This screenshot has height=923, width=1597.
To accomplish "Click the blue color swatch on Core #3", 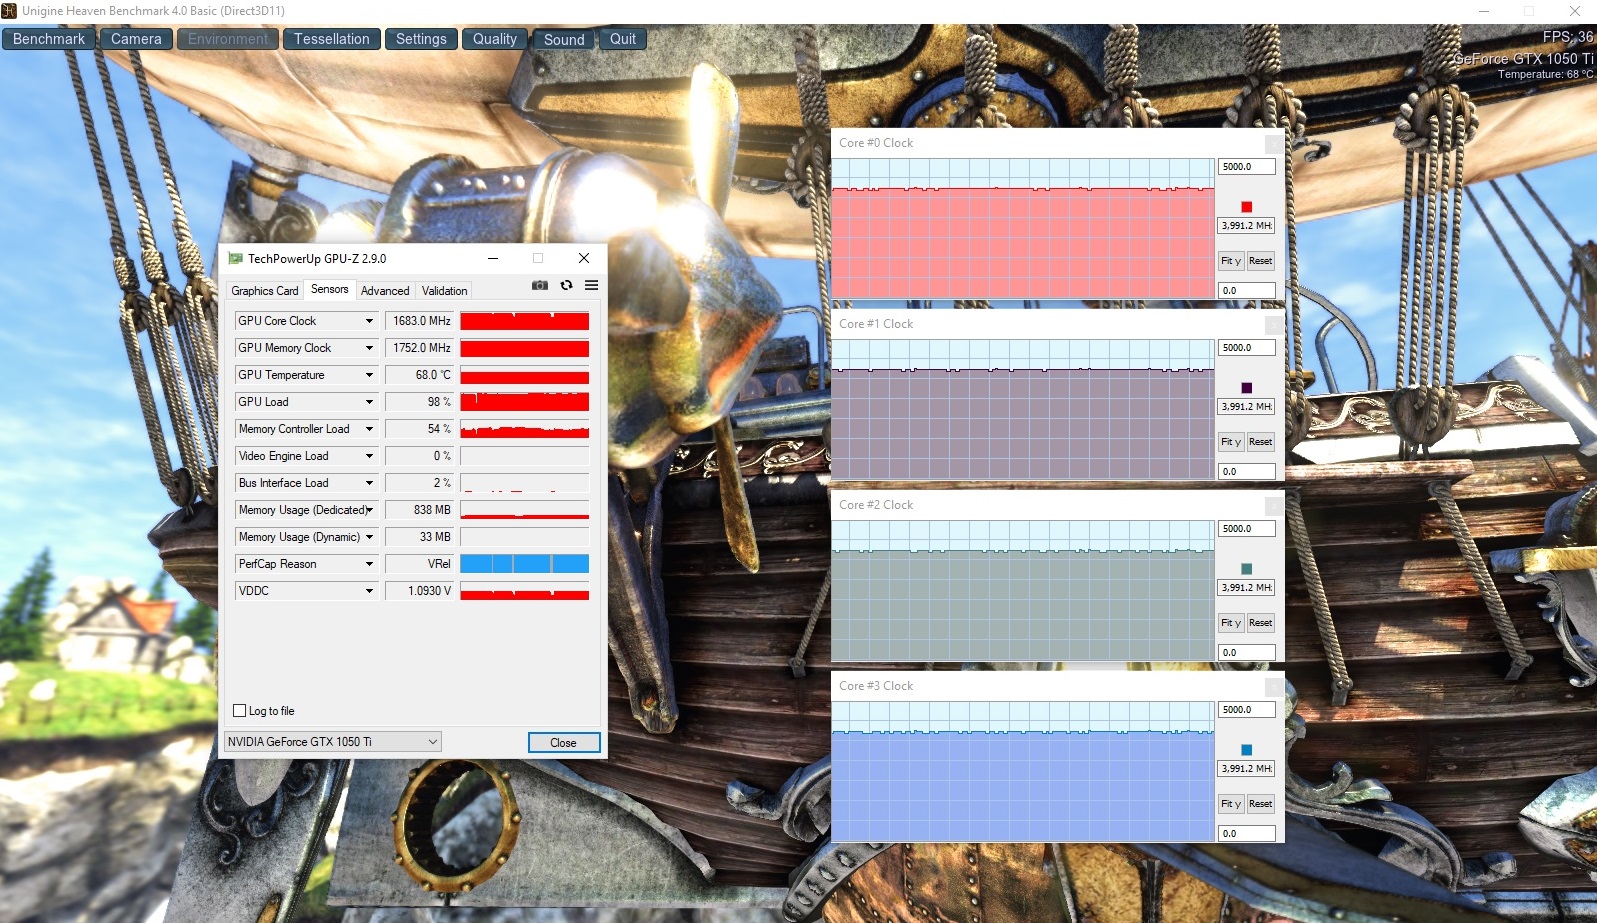I will 1246,750.
